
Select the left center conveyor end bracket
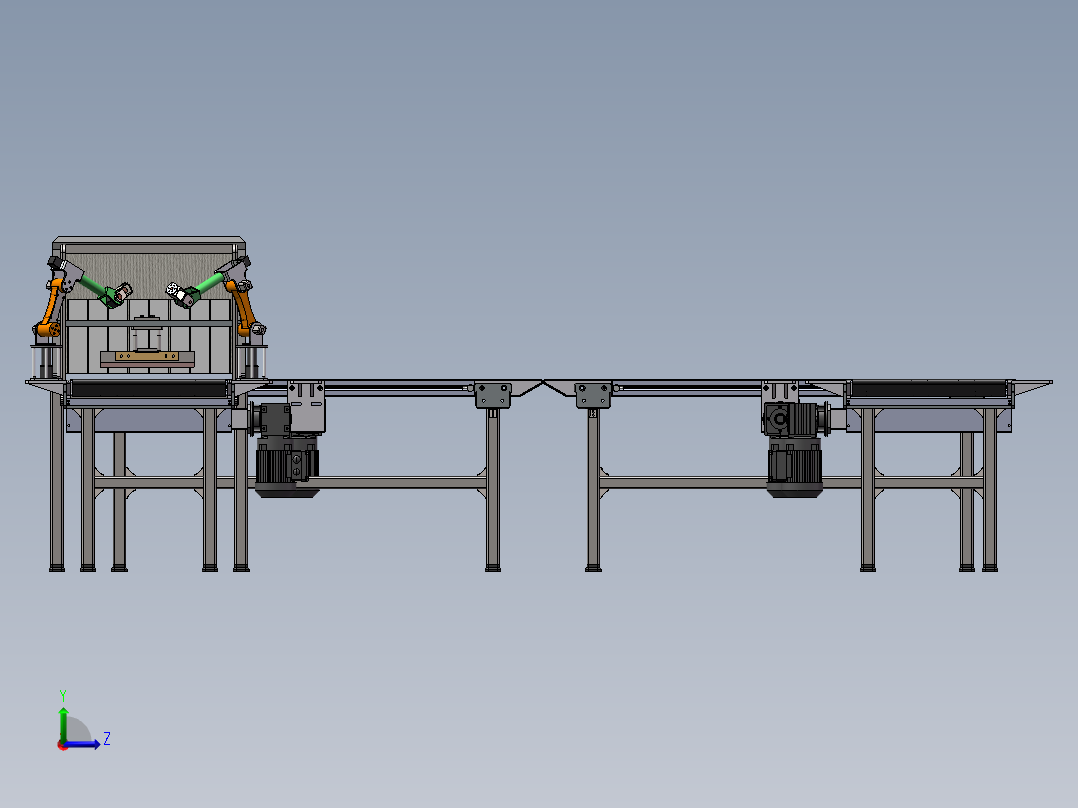[x=492, y=395]
